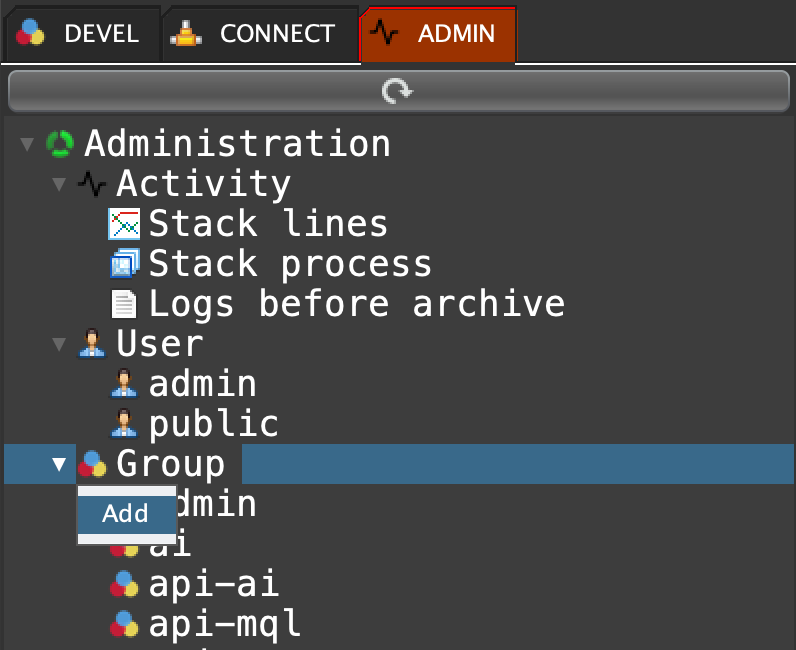Select the ADMIN tab
The height and width of the screenshot is (650, 796).
point(437,34)
